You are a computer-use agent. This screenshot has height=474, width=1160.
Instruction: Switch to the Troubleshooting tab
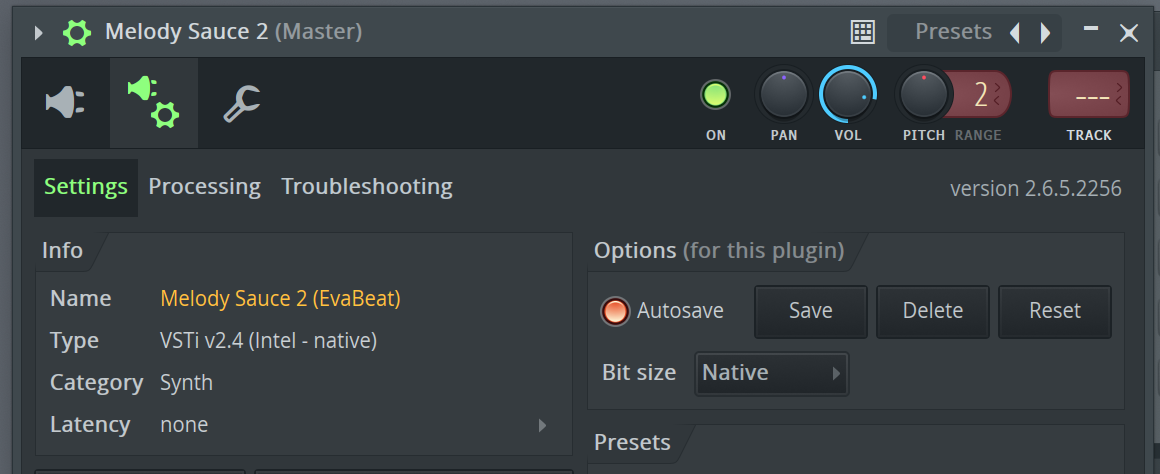point(366,187)
